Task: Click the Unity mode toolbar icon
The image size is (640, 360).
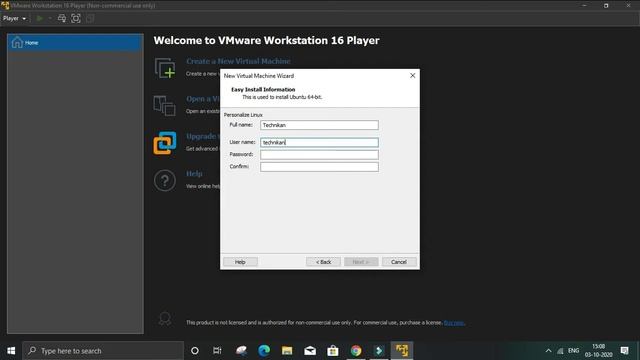Action: click(90, 18)
